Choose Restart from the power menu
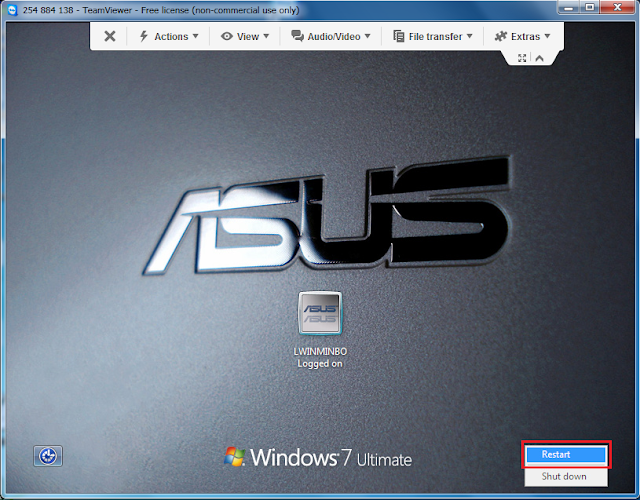 point(566,454)
